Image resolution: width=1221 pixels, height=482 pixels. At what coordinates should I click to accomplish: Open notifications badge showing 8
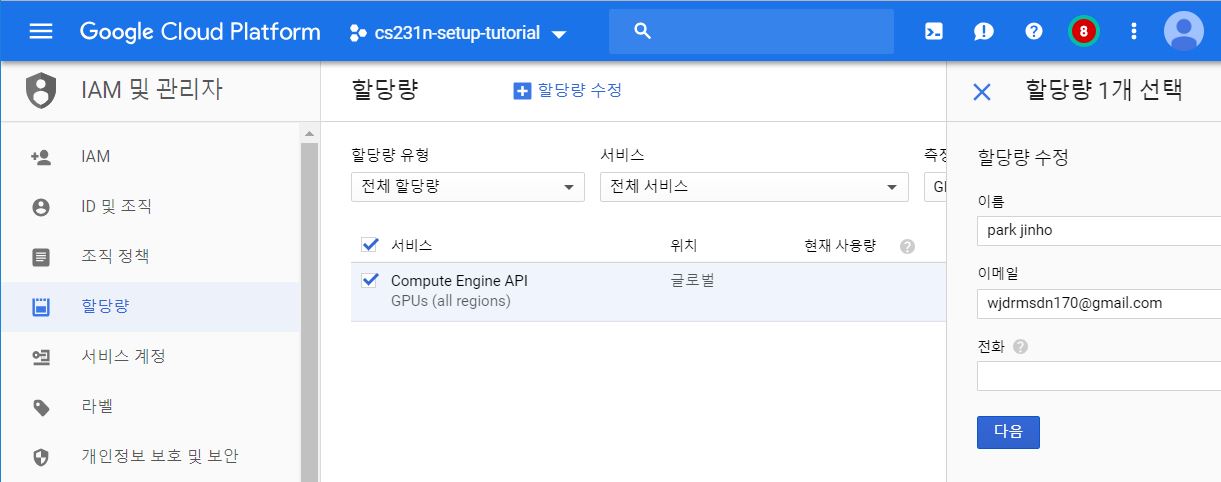pyautogui.click(x=1083, y=31)
